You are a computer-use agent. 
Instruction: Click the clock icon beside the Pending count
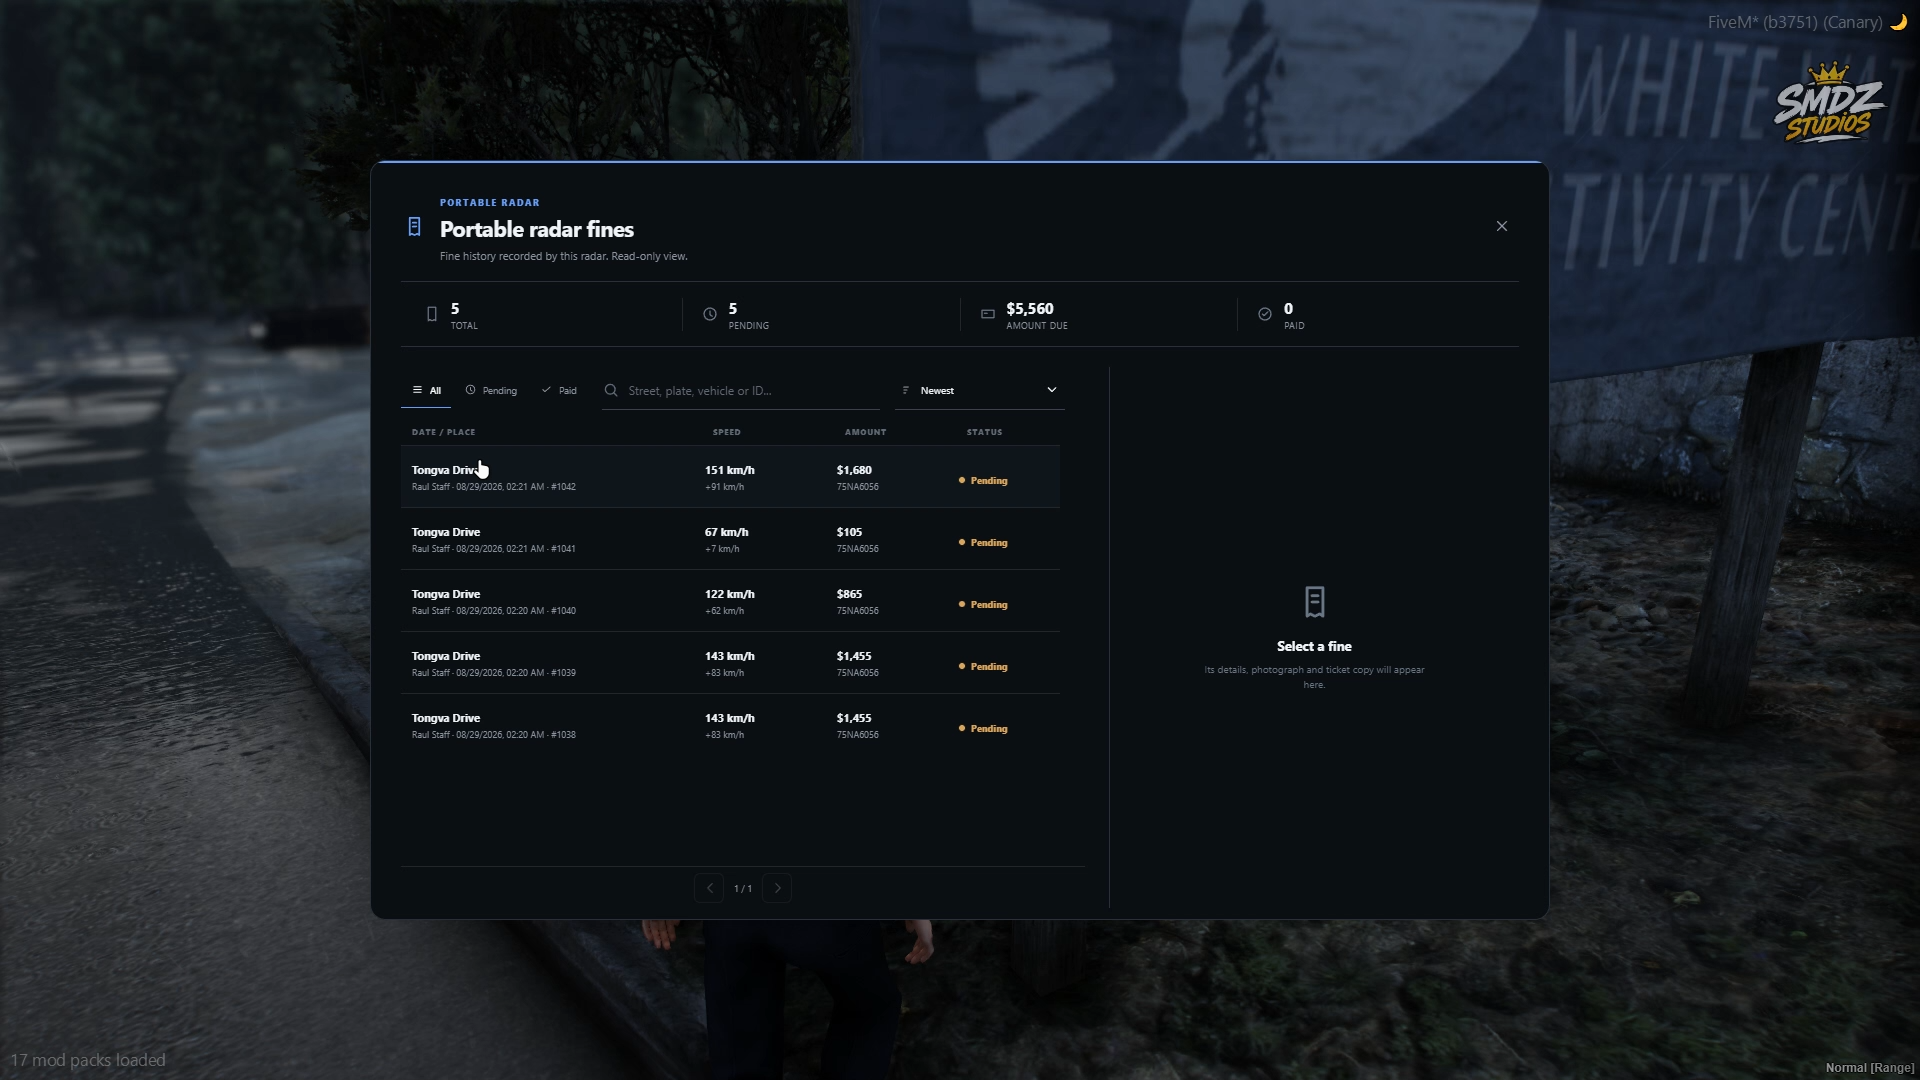click(710, 314)
